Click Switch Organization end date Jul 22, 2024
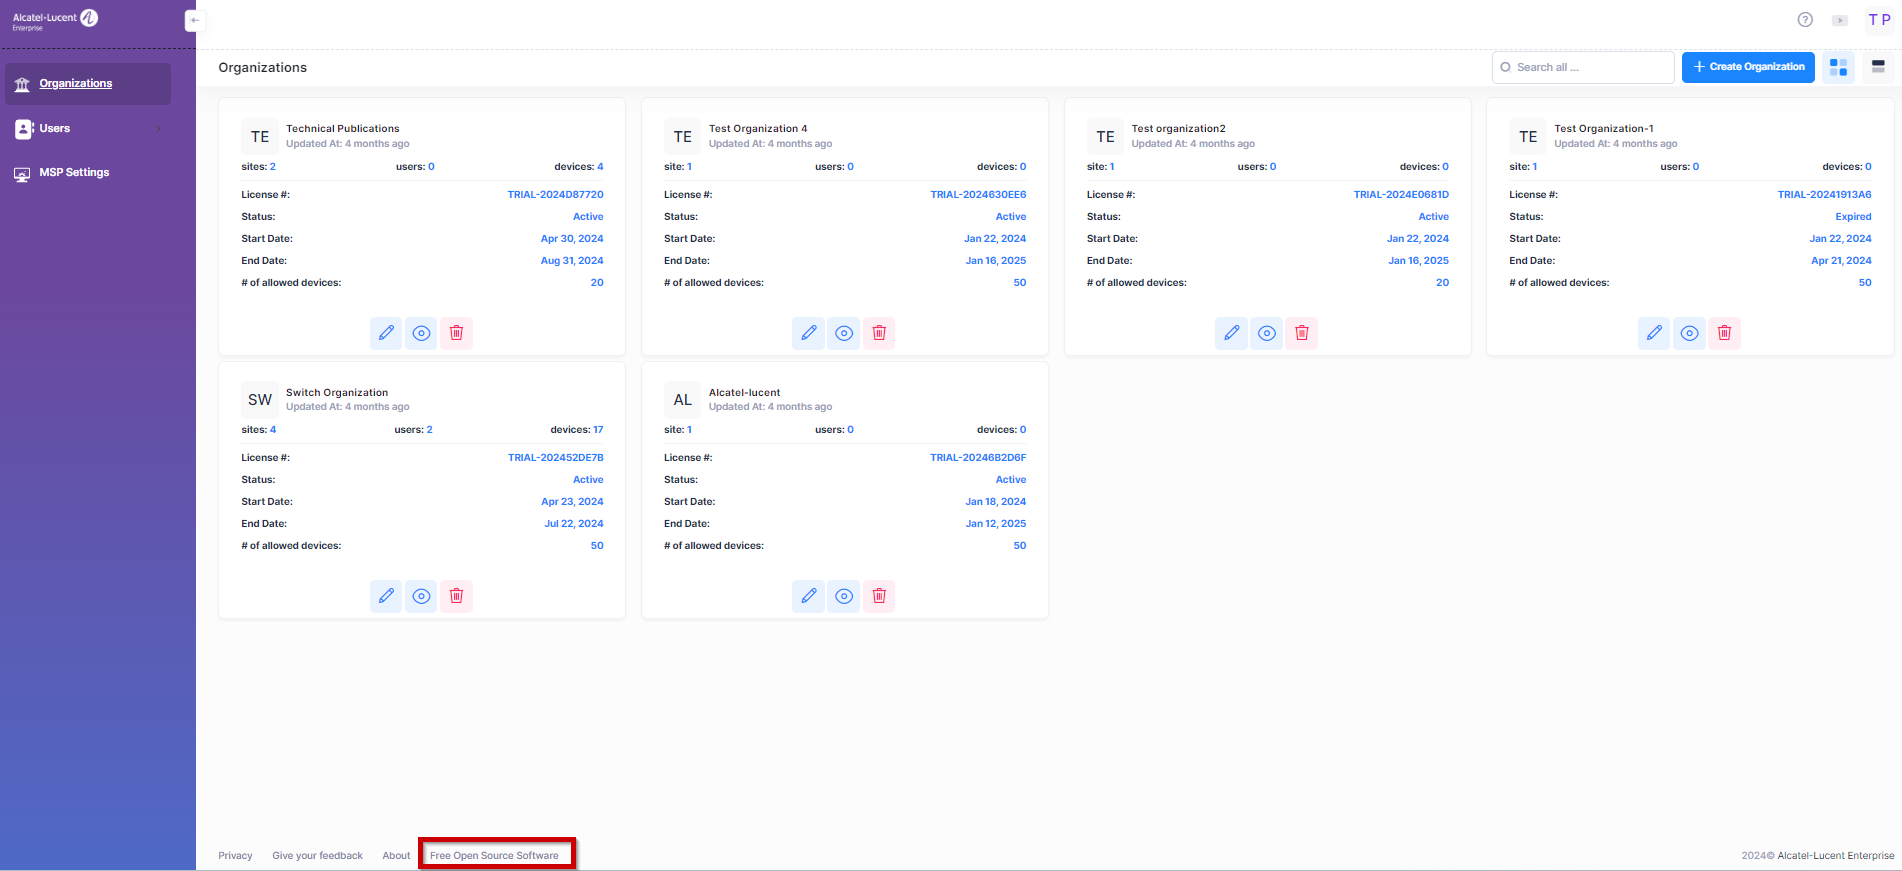Image resolution: width=1902 pixels, height=871 pixels. [x=574, y=524]
